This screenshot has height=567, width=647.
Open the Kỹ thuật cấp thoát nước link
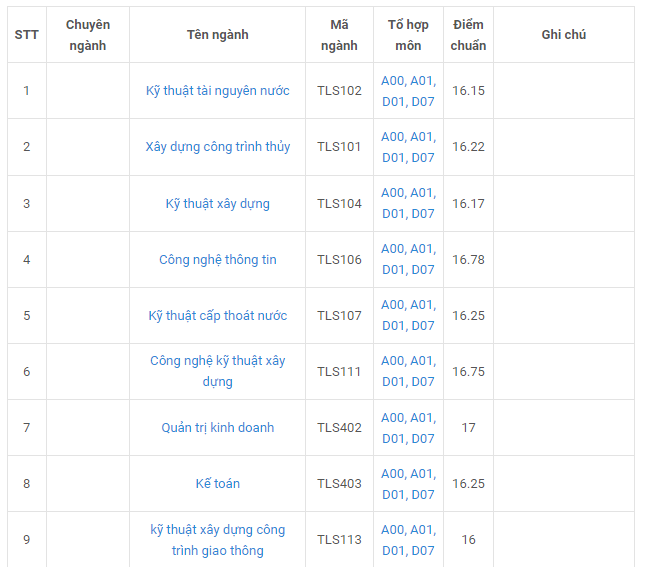point(217,316)
